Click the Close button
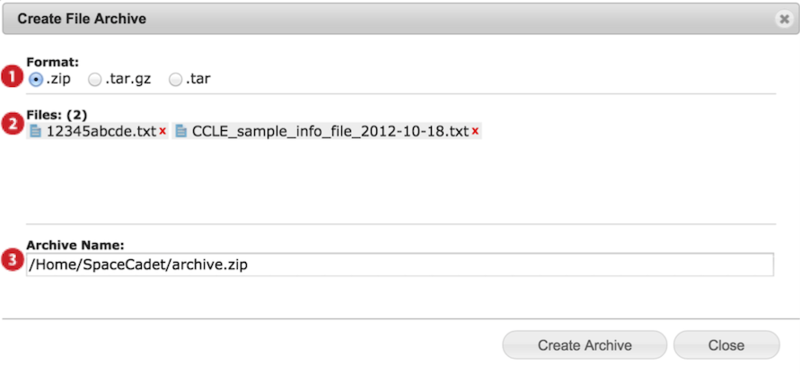The image size is (800, 374). tap(727, 345)
